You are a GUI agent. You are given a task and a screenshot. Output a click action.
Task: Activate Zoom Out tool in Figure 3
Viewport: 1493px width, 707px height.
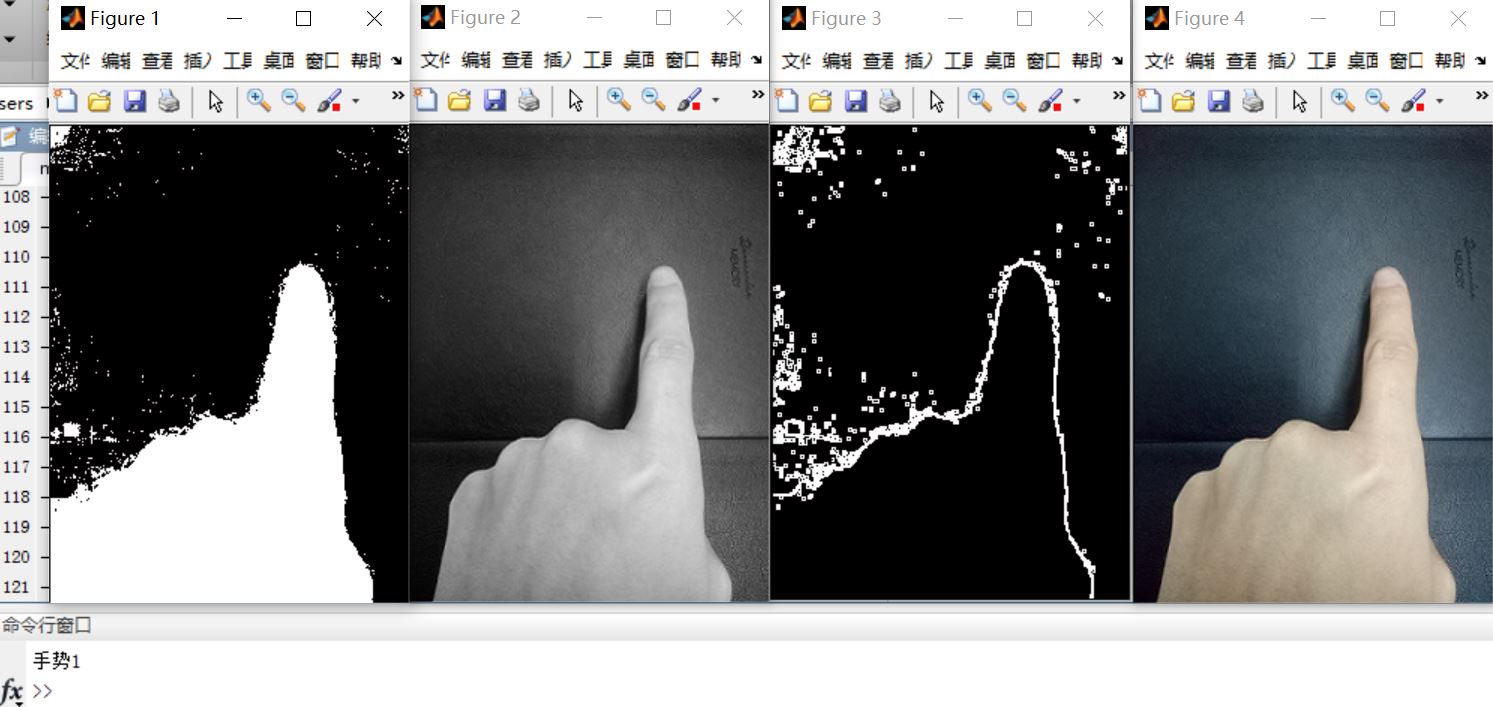pyautogui.click(x=1014, y=100)
